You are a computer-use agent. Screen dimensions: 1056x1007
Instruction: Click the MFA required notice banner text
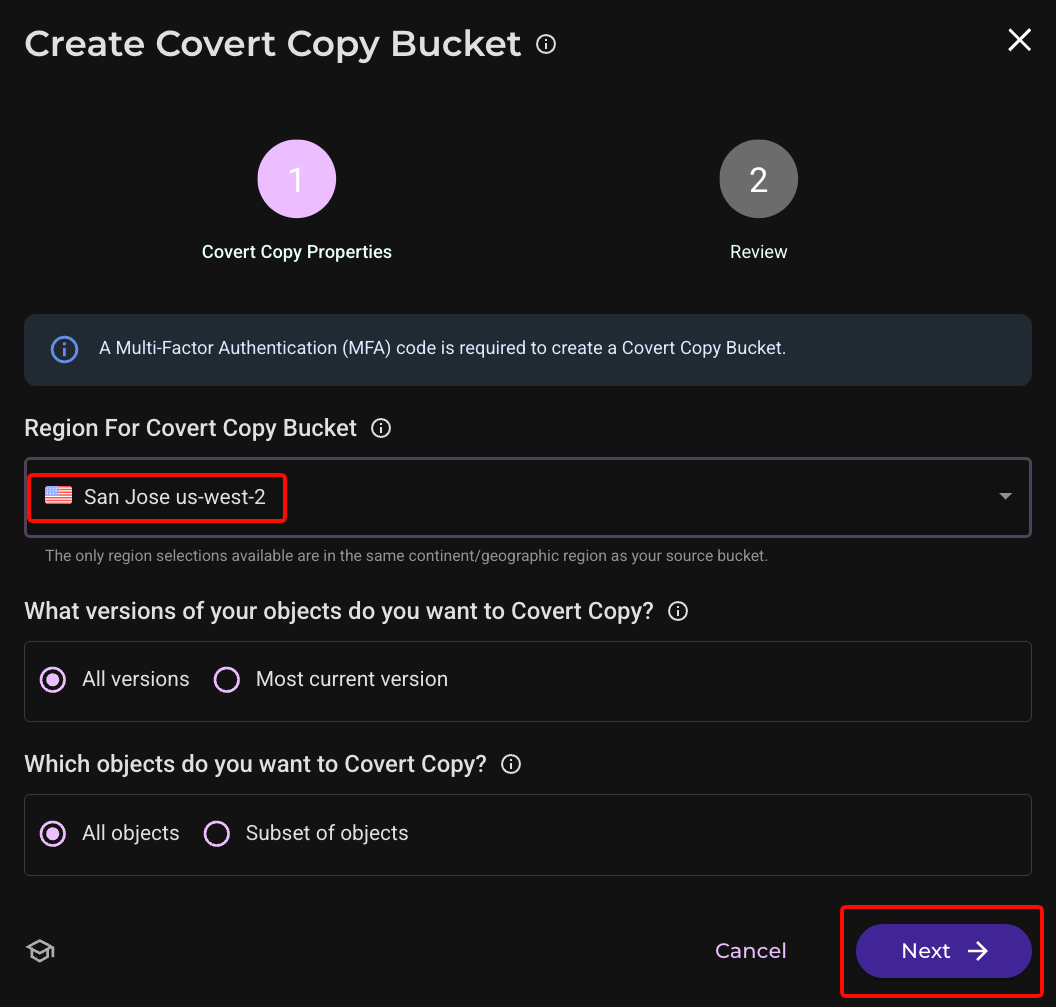pyautogui.click(x=442, y=348)
